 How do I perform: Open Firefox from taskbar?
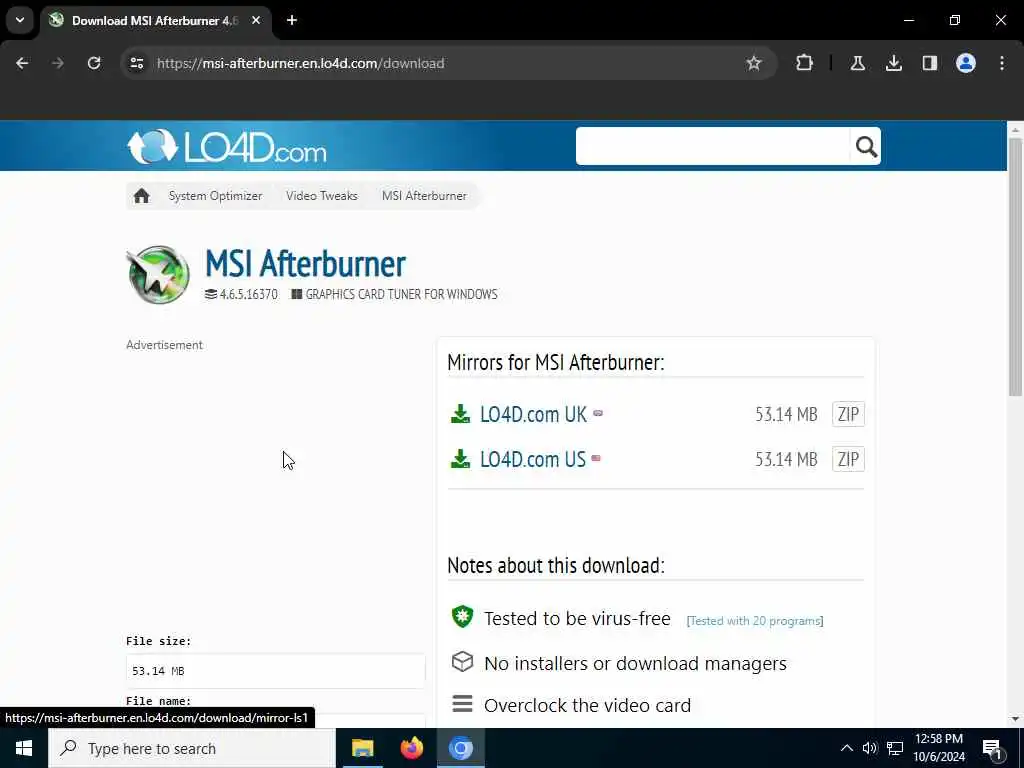click(411, 748)
